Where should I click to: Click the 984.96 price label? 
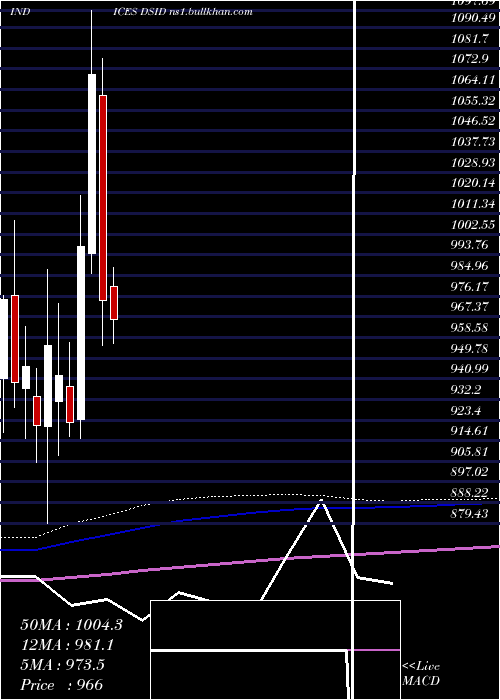click(469, 266)
